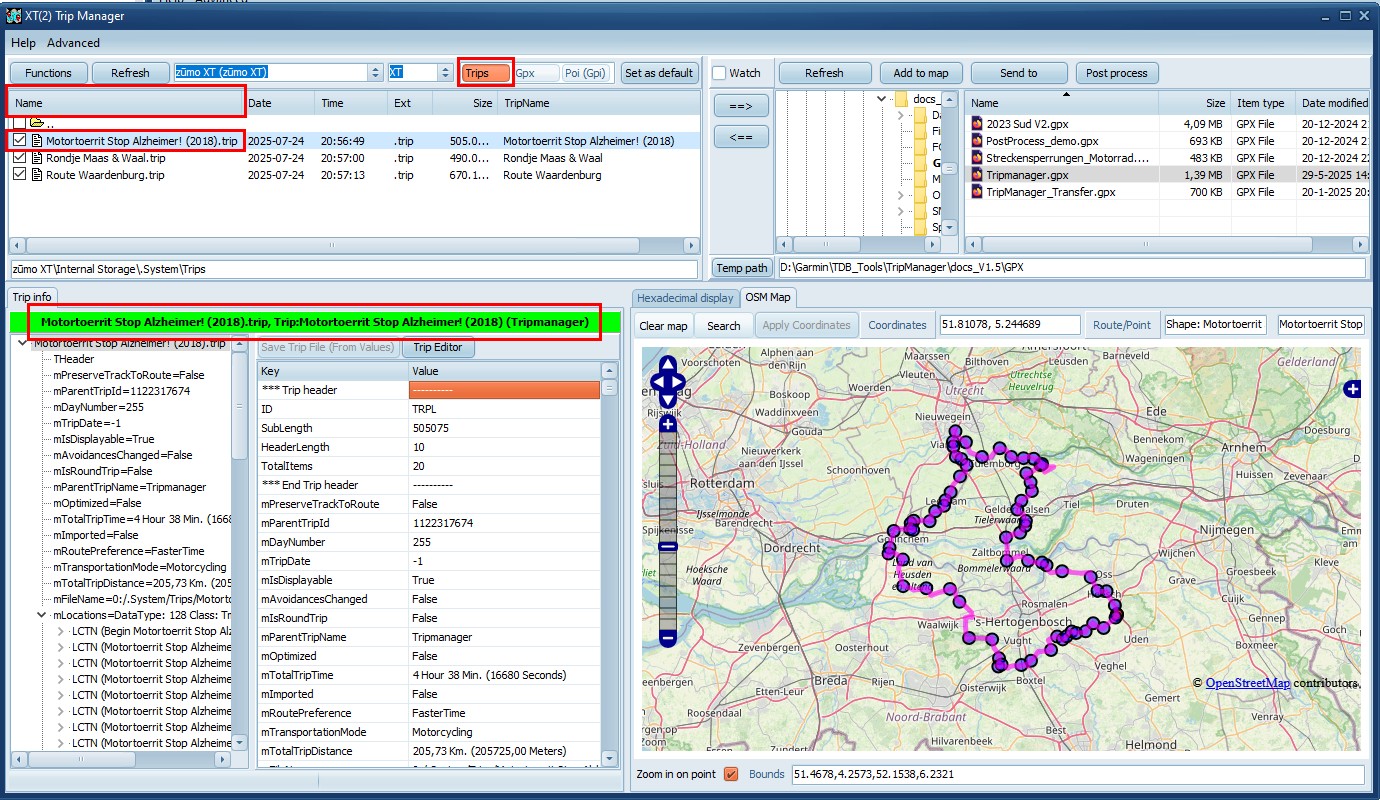
Task: Enable the Watch checkbox
Action: 719,73
